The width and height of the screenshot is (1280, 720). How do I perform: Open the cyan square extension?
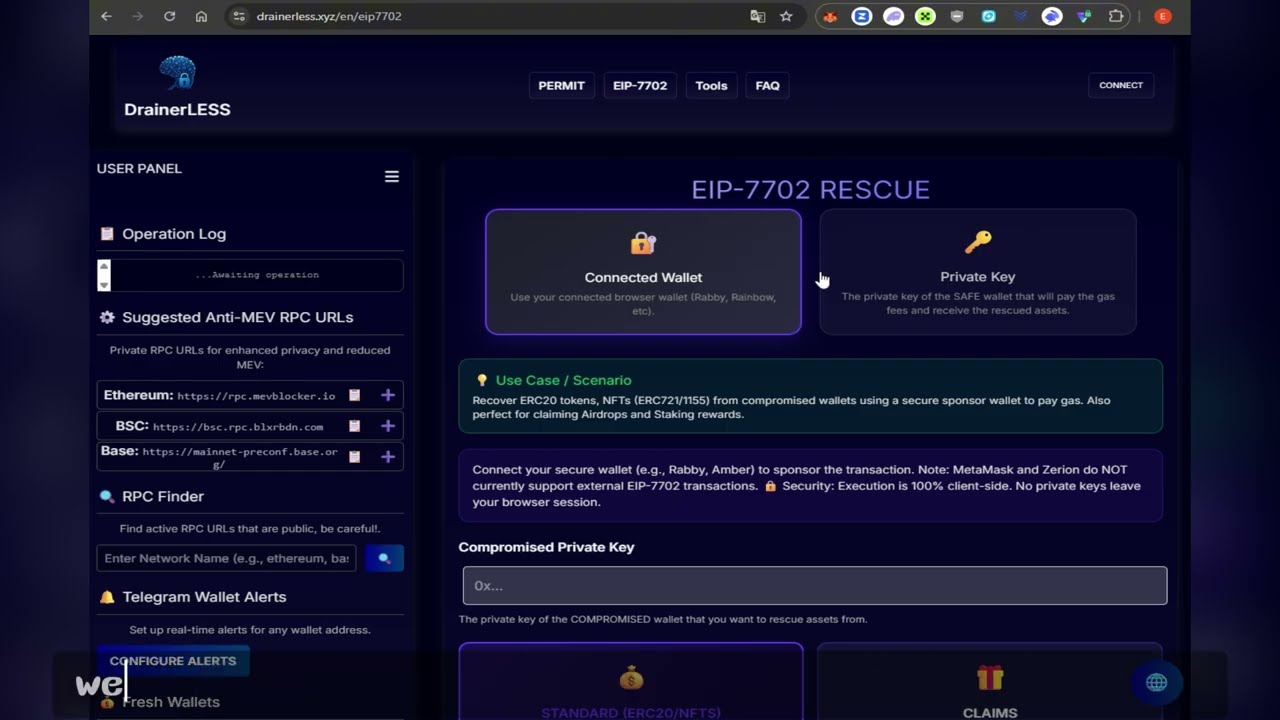click(989, 16)
